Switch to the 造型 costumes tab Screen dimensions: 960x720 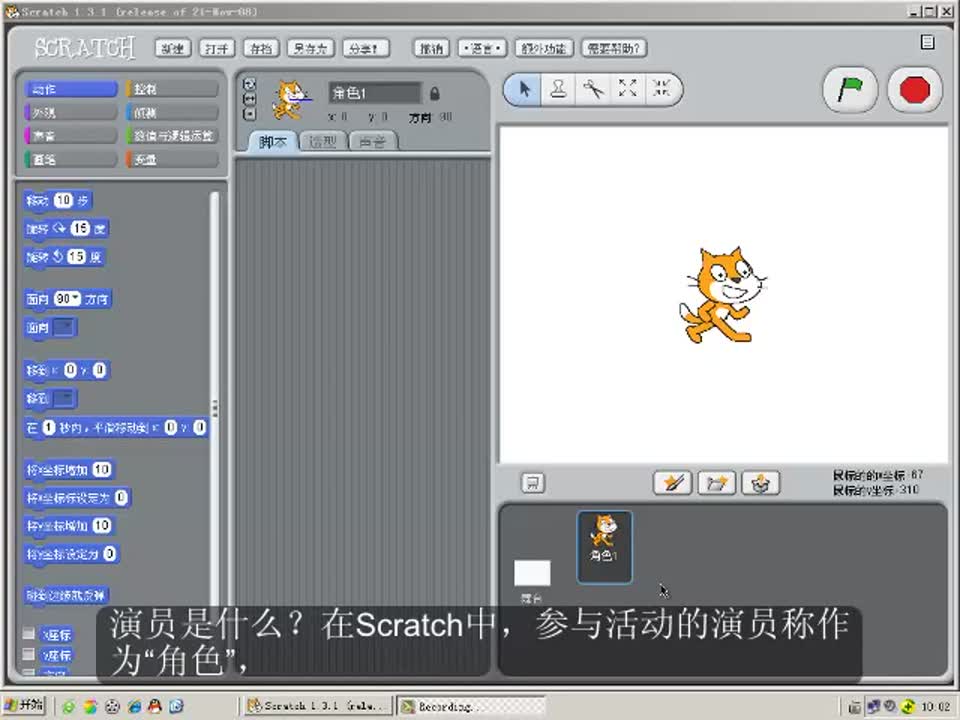322,142
